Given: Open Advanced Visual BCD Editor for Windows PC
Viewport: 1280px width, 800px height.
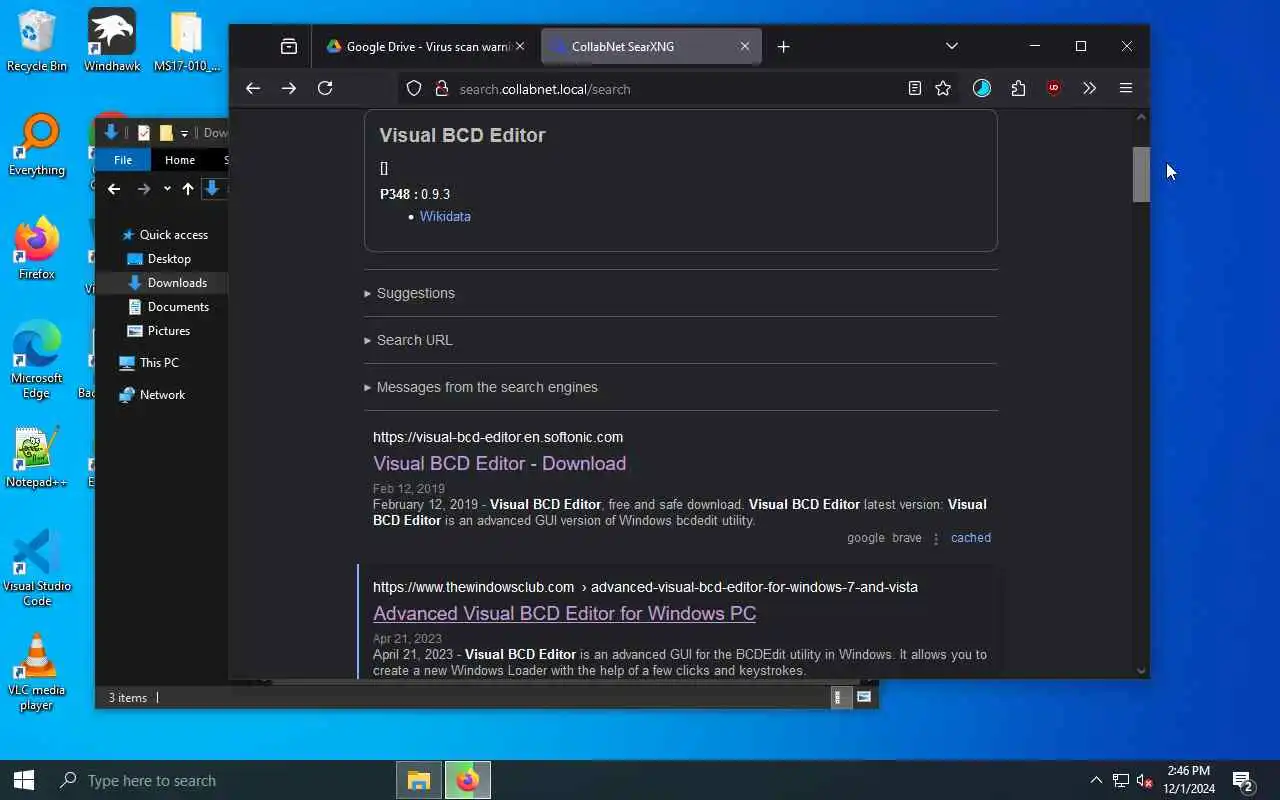Looking at the screenshot, I should click(564, 613).
